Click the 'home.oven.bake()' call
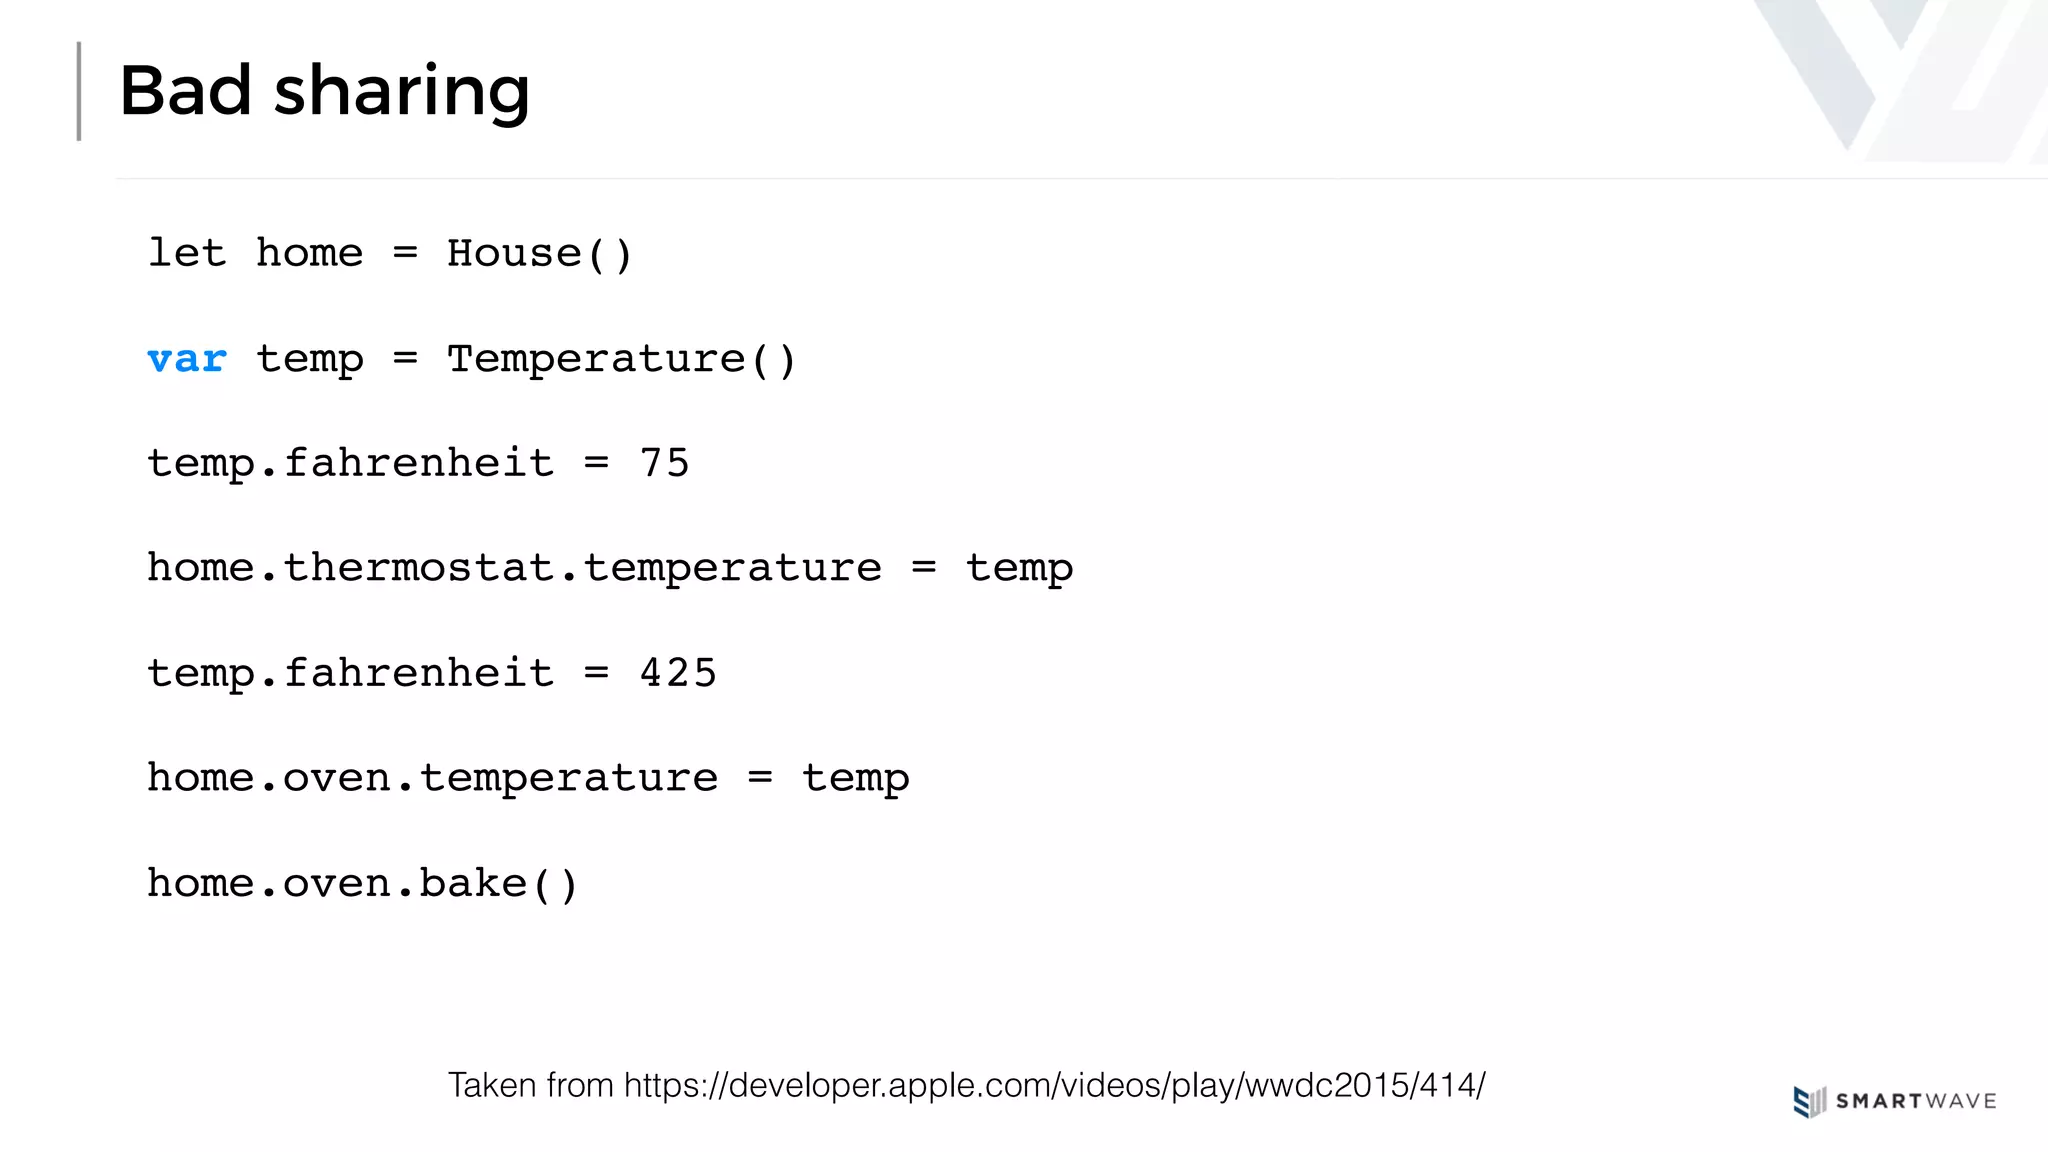The width and height of the screenshot is (2048, 1152). (x=363, y=883)
